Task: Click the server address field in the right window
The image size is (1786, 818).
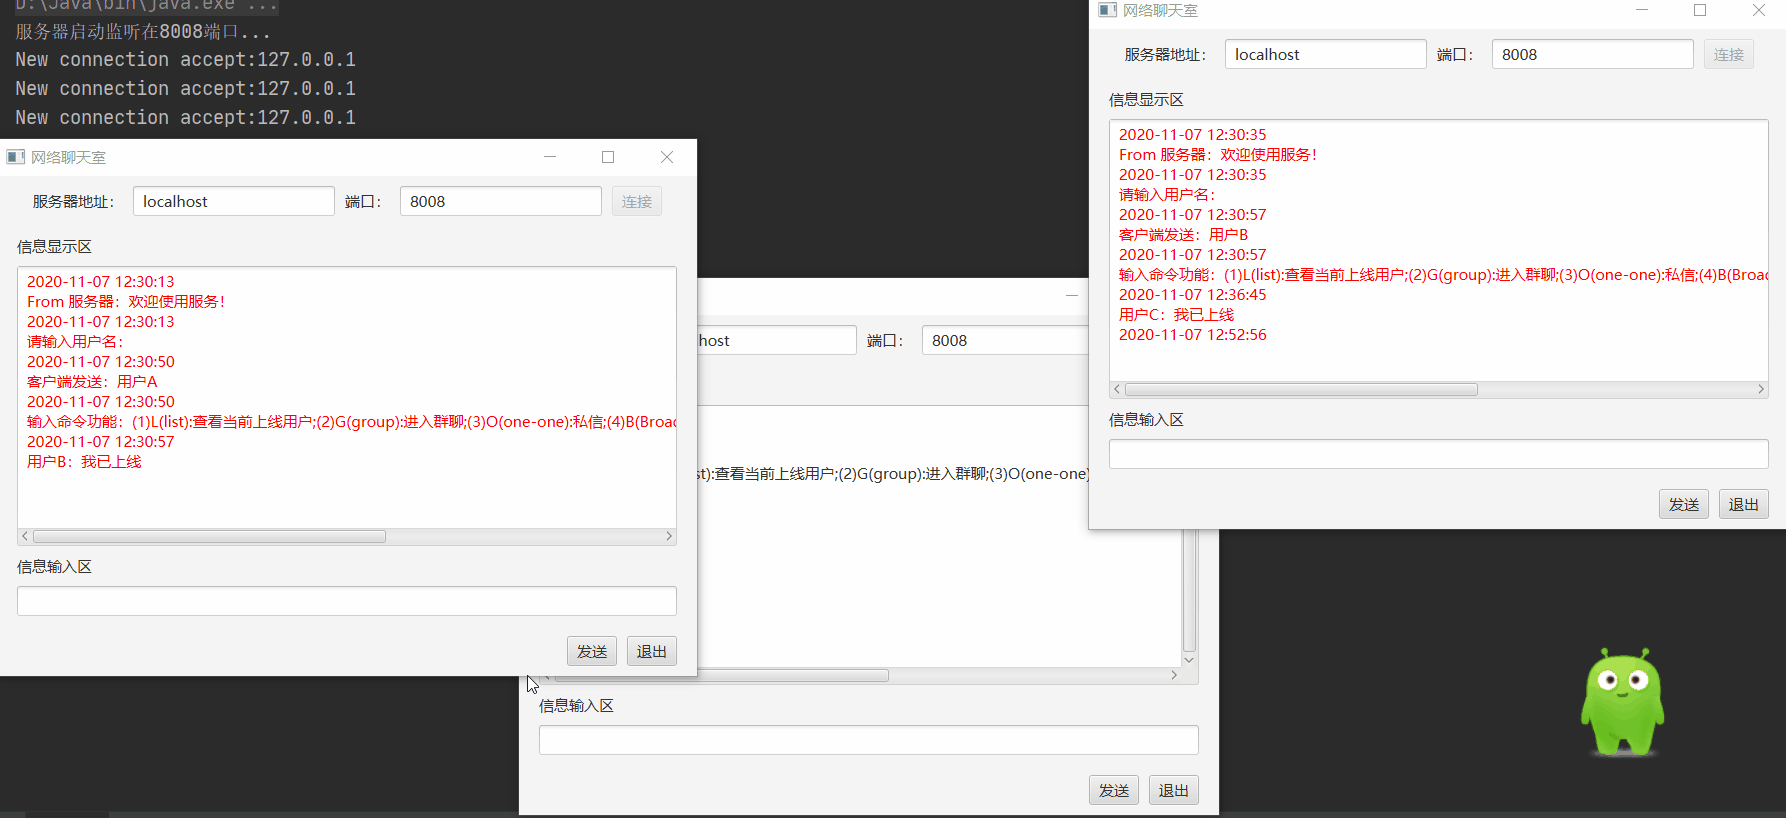Action: pyautogui.click(x=1326, y=54)
